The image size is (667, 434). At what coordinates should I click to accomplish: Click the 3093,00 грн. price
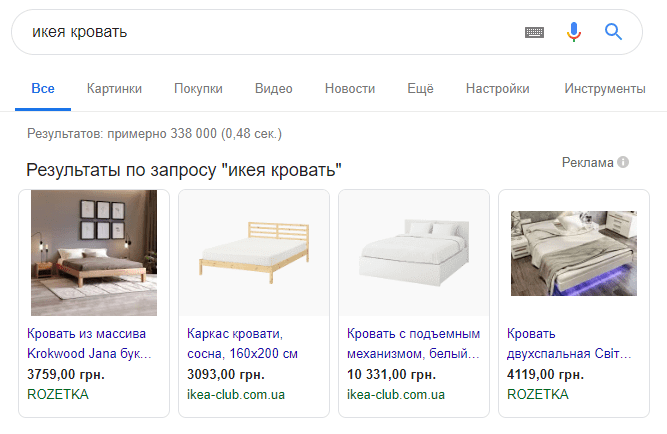coord(226,374)
